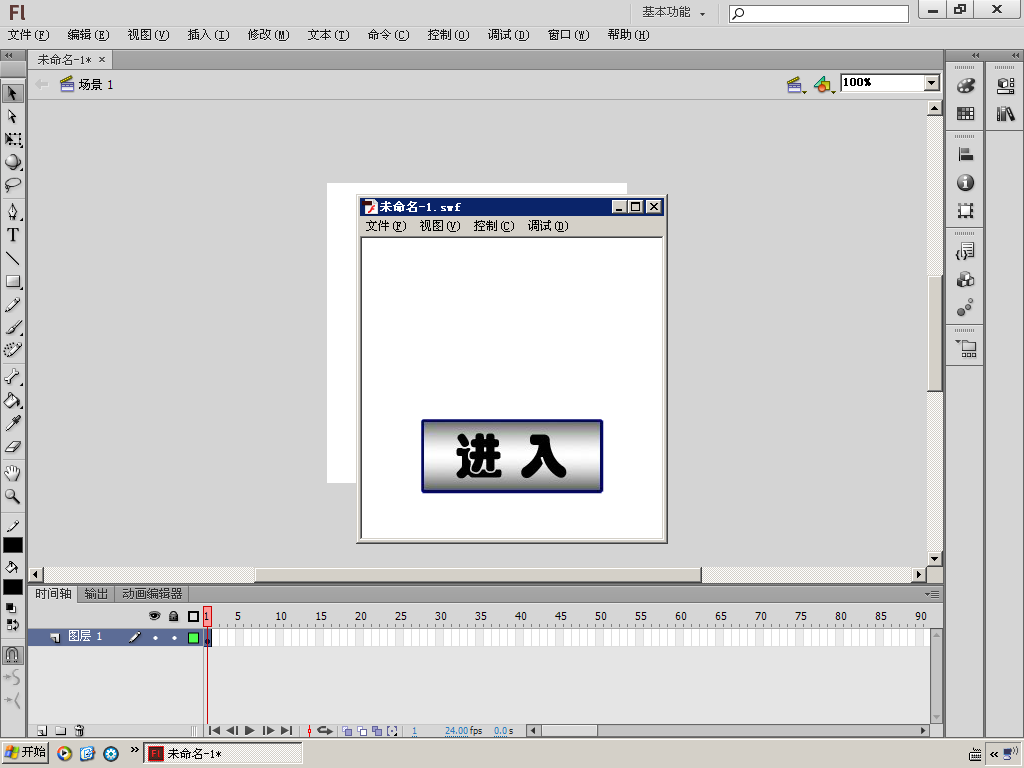Open the Components panel icon
This screenshot has width=1024, height=768.
point(965,280)
